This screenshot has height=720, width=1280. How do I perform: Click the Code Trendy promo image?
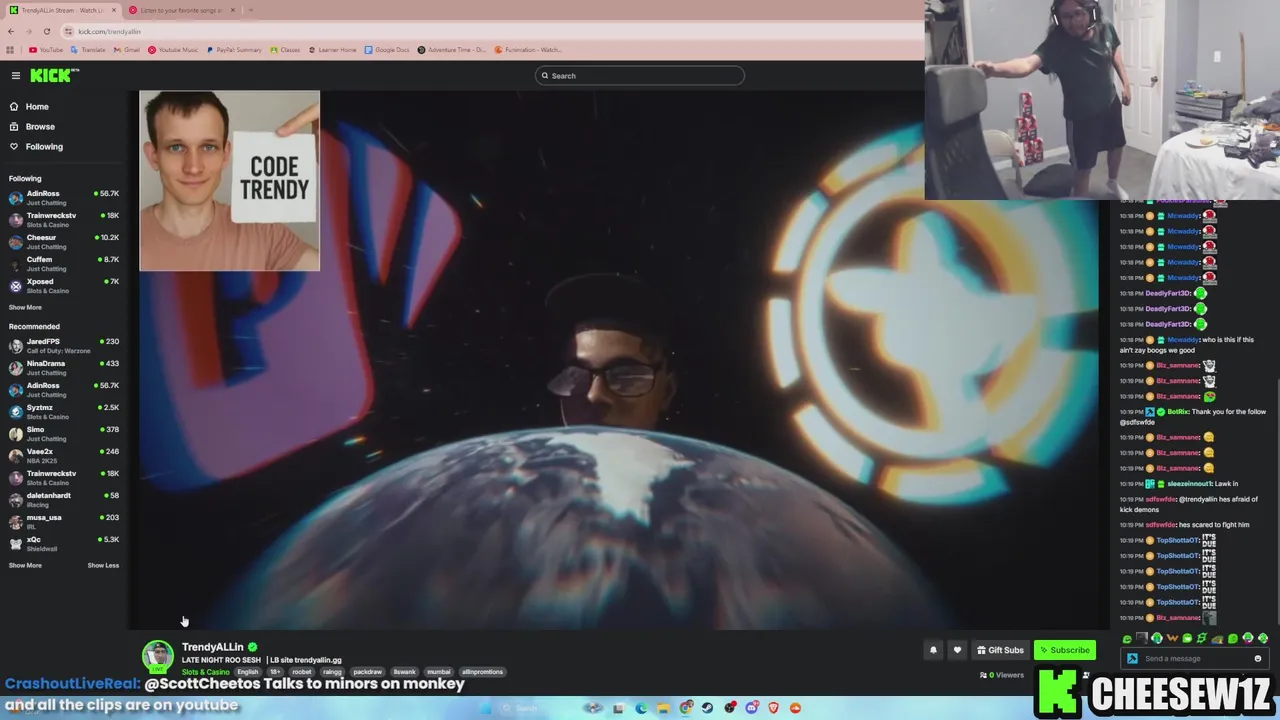click(230, 181)
